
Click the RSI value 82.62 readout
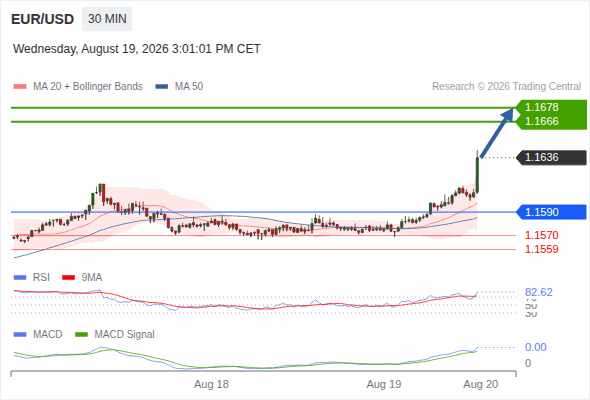[x=538, y=292]
